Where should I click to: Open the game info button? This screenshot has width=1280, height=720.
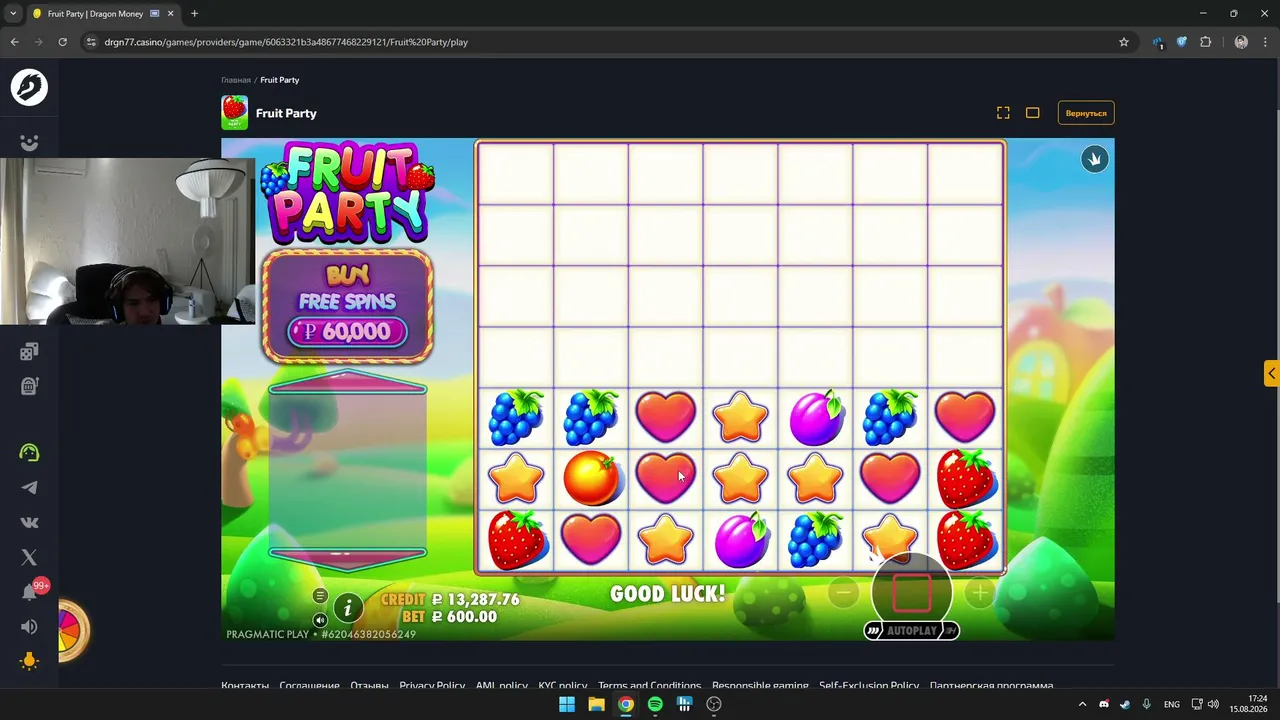(348, 607)
